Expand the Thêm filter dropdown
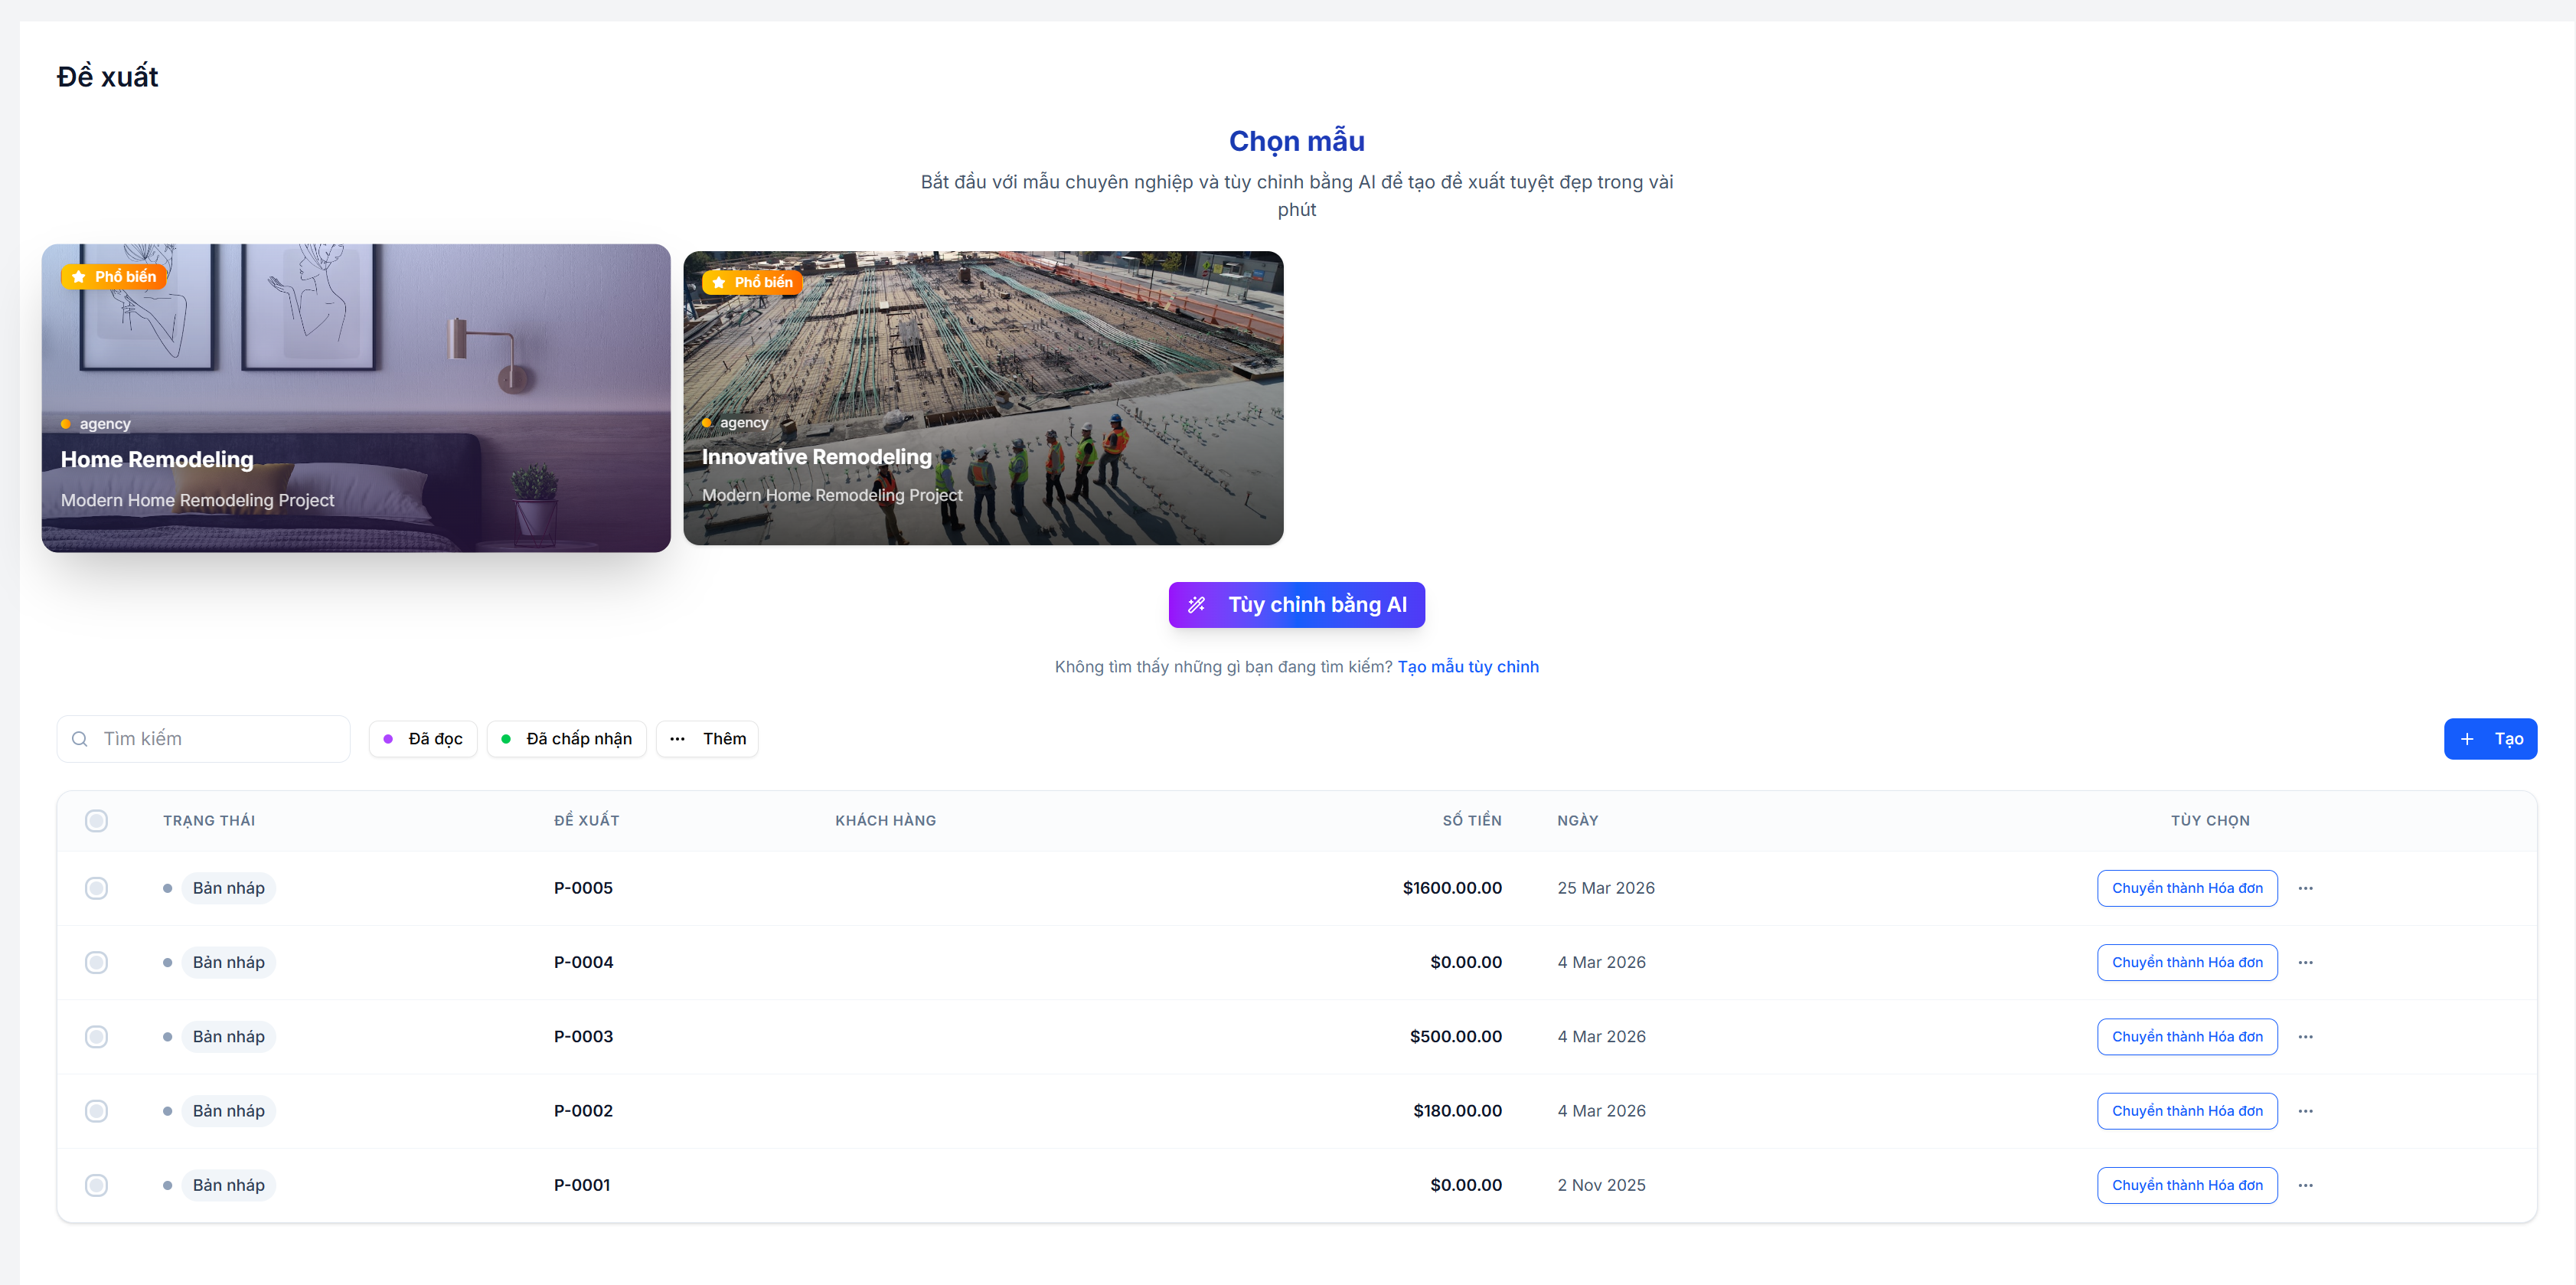The image size is (2576, 1285). click(707, 739)
